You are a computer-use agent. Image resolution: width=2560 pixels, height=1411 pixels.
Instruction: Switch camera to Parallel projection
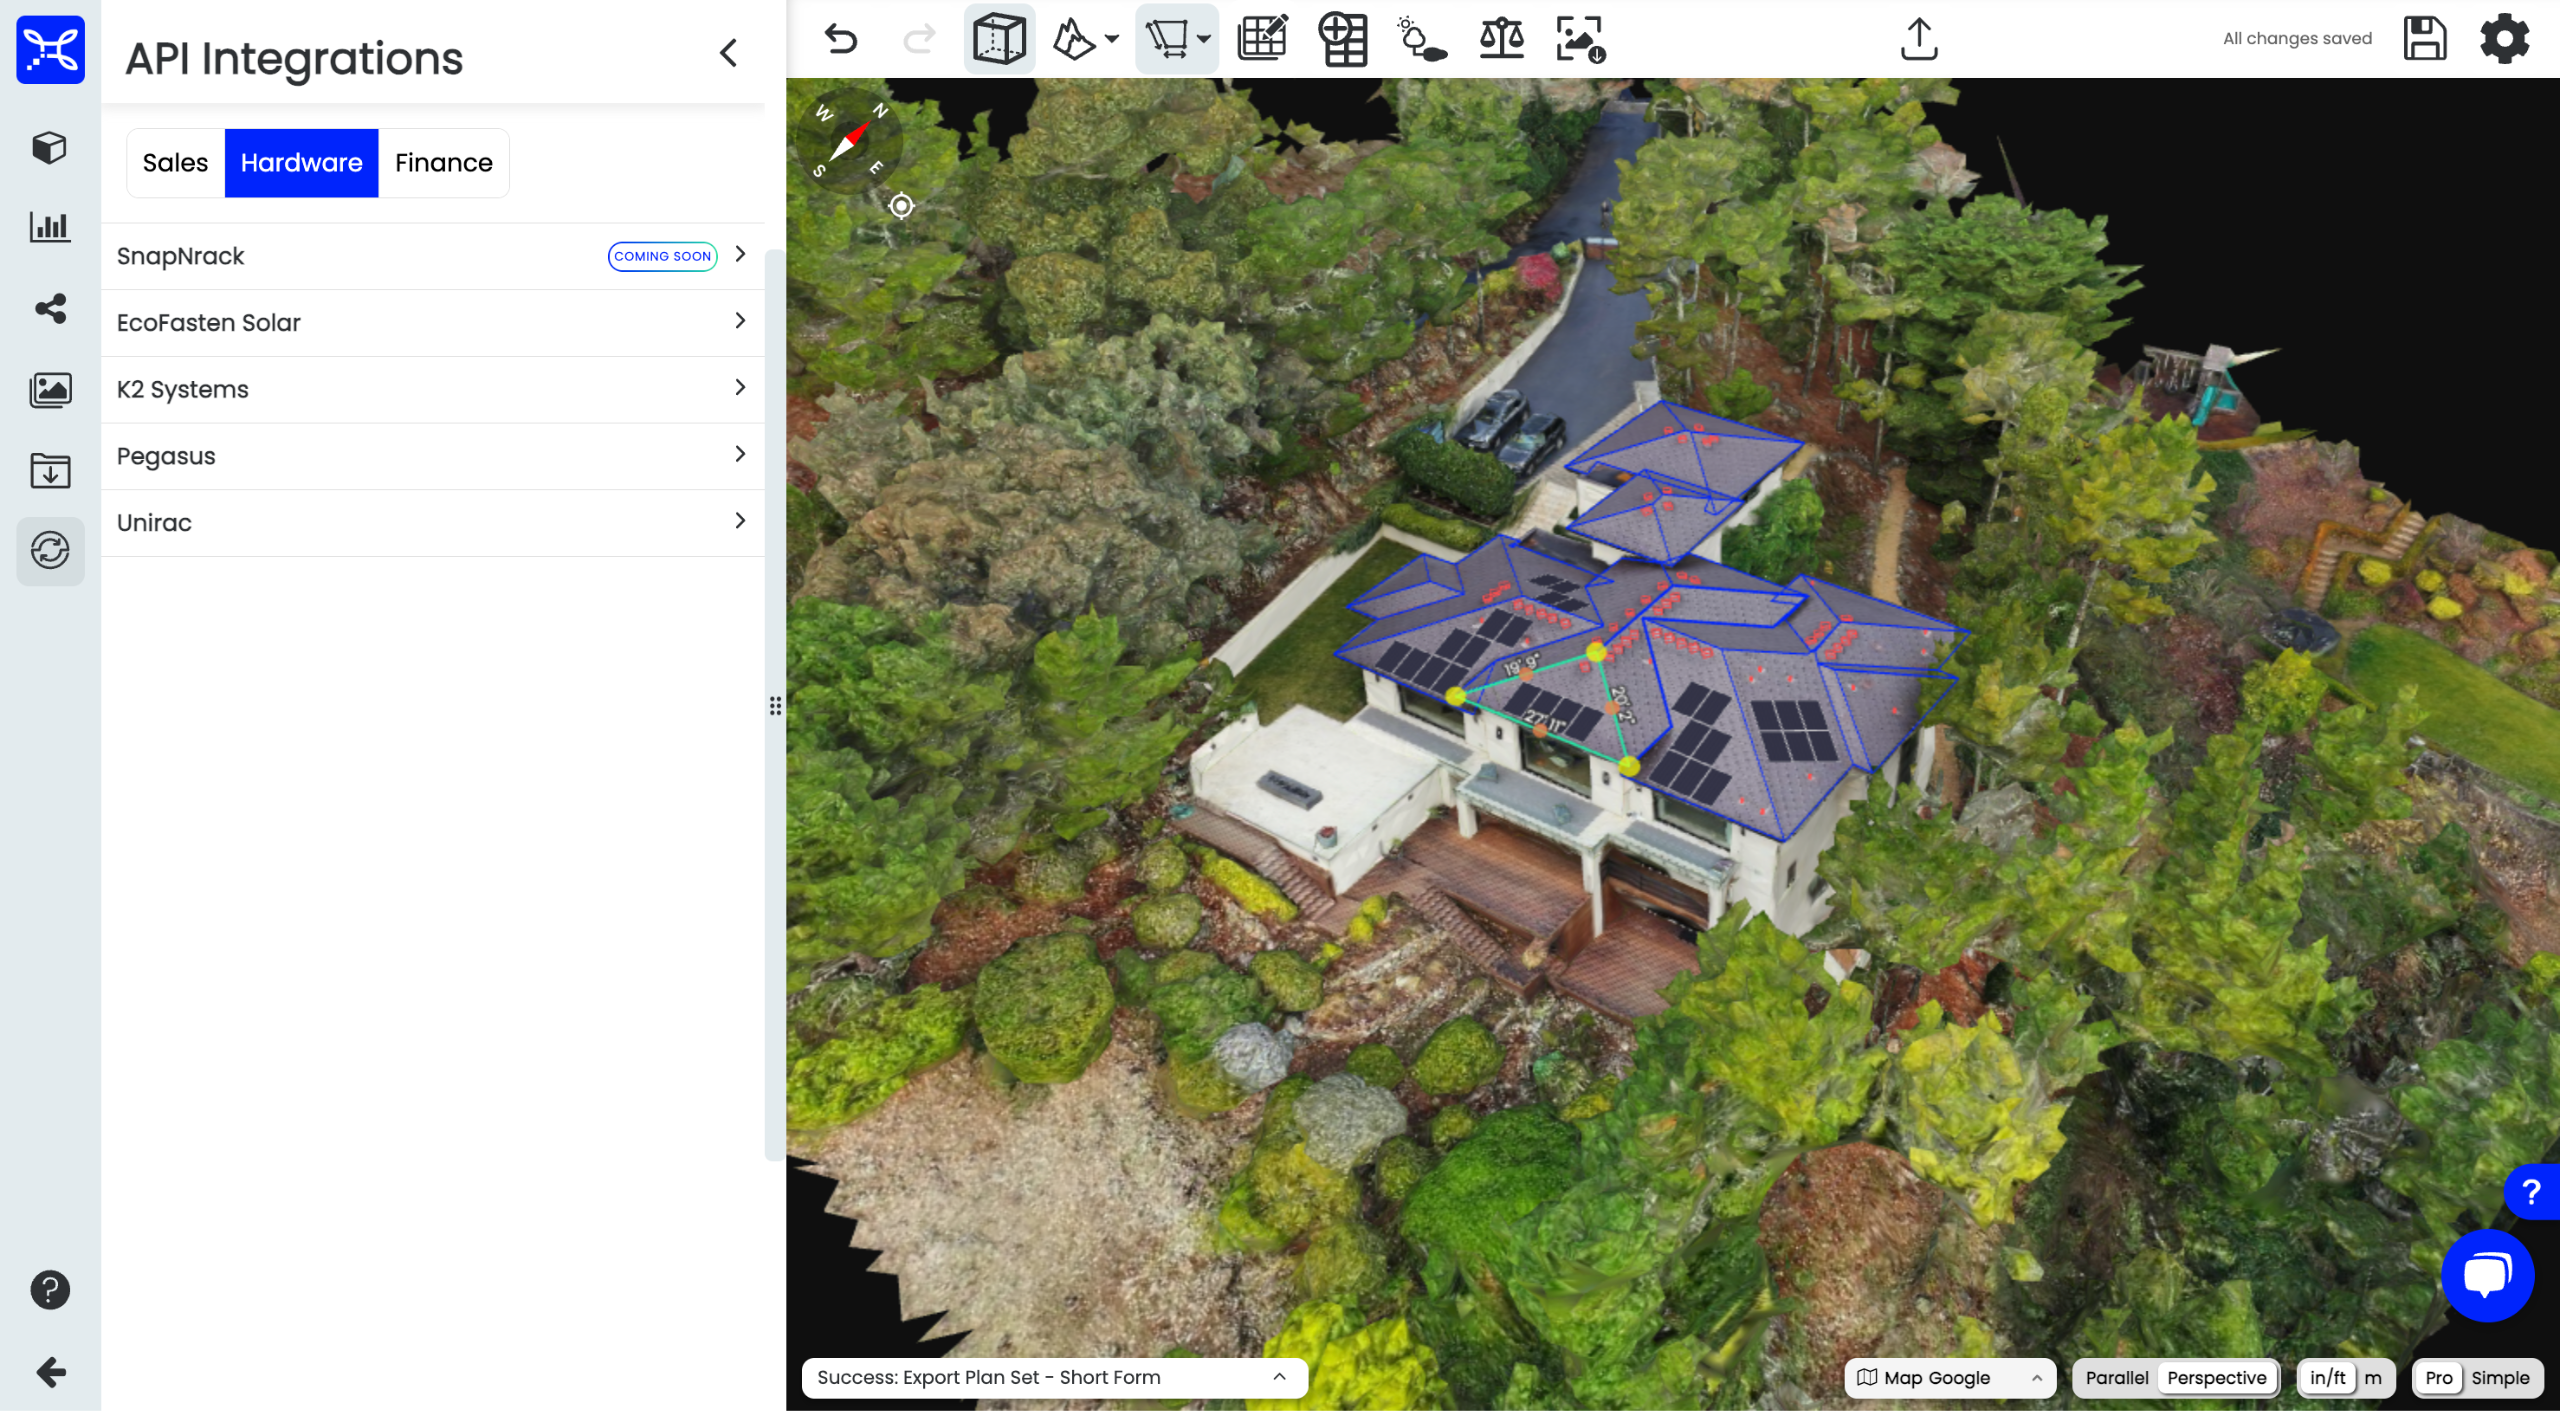coord(2116,1377)
